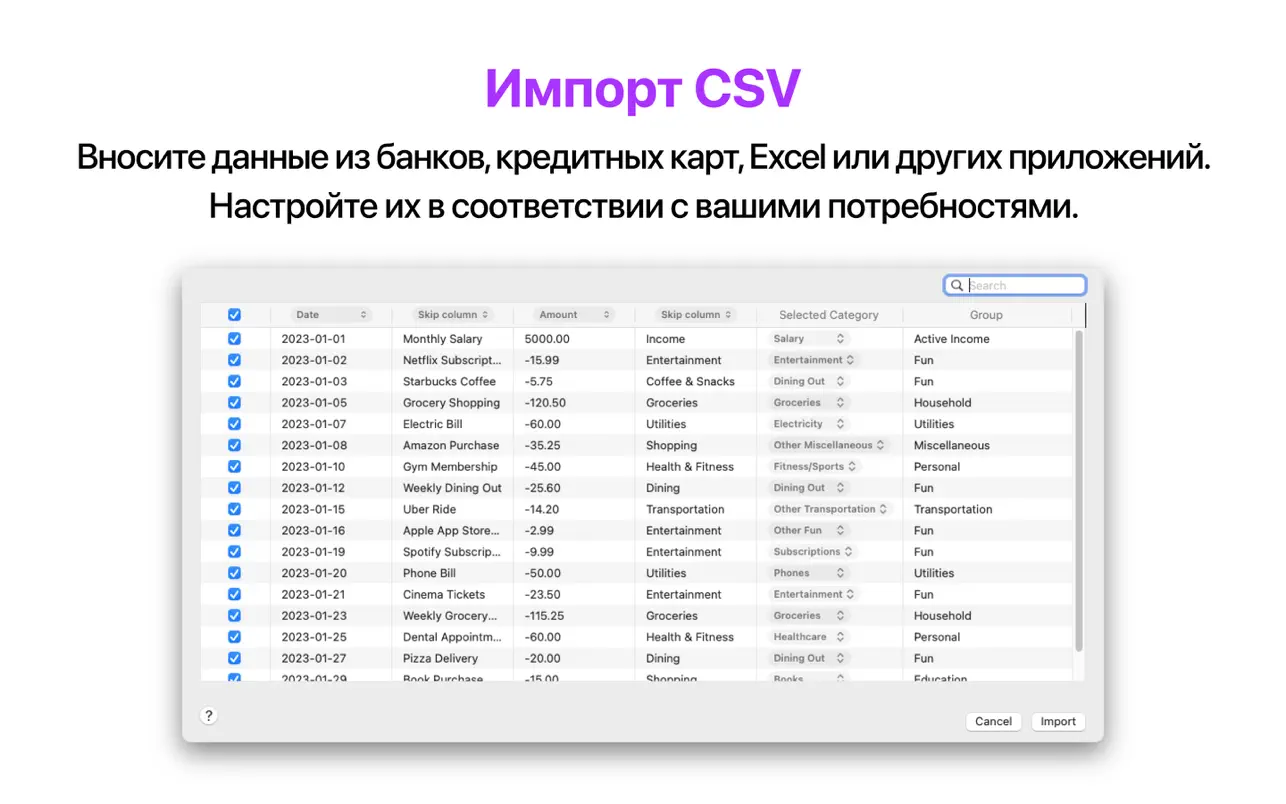Image resolution: width=1286 pixels, height=804 pixels.
Task: Open Dining Out dropdown for Pizza Delivery
Action: click(809, 658)
